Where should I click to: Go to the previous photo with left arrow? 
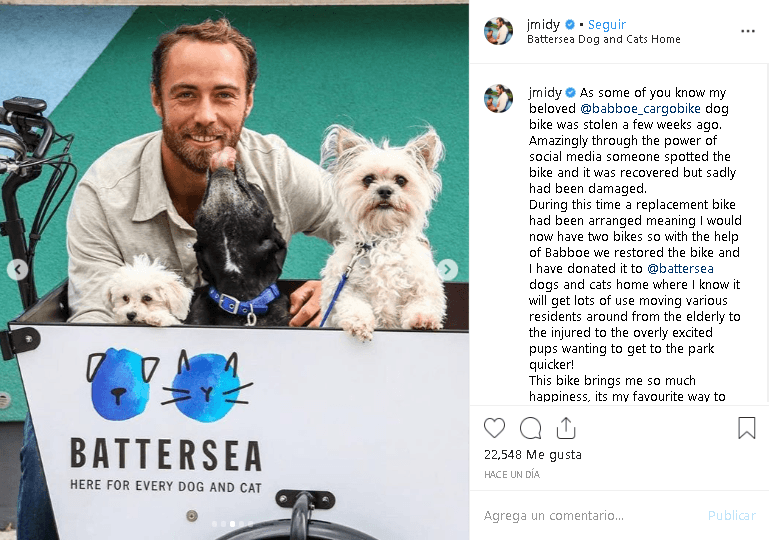17,269
